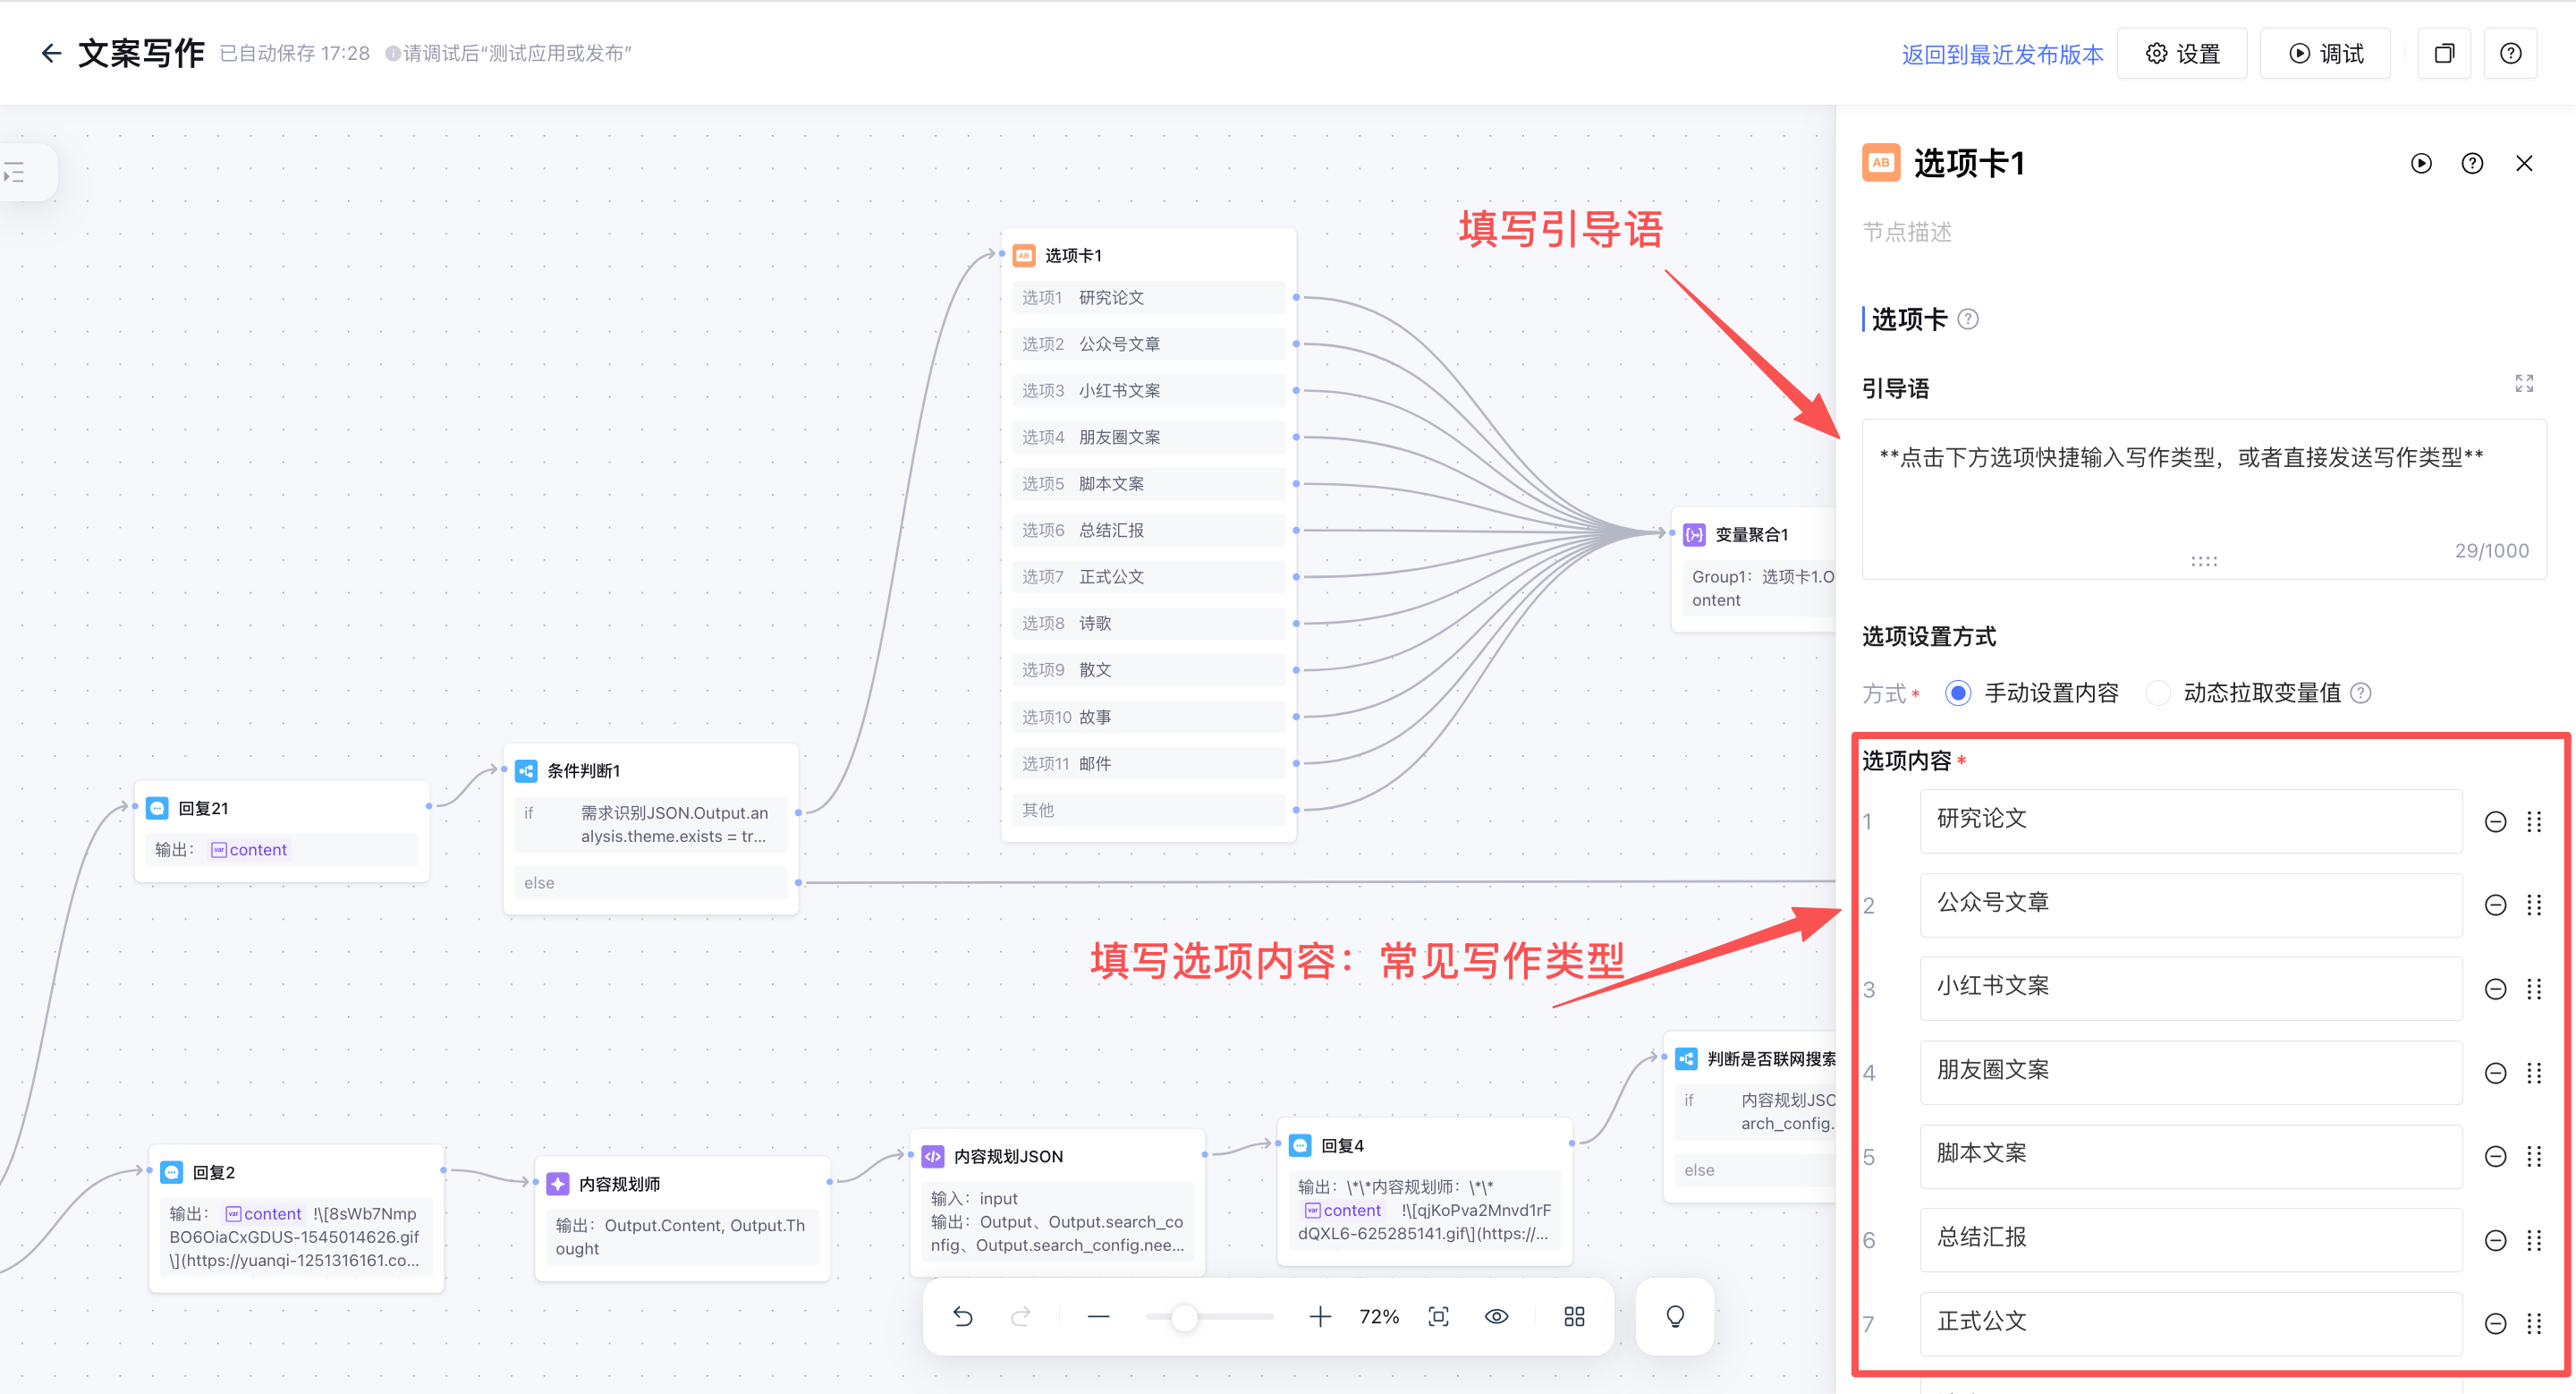Run node with play icon beside 选项卡1 title

click(x=2421, y=164)
